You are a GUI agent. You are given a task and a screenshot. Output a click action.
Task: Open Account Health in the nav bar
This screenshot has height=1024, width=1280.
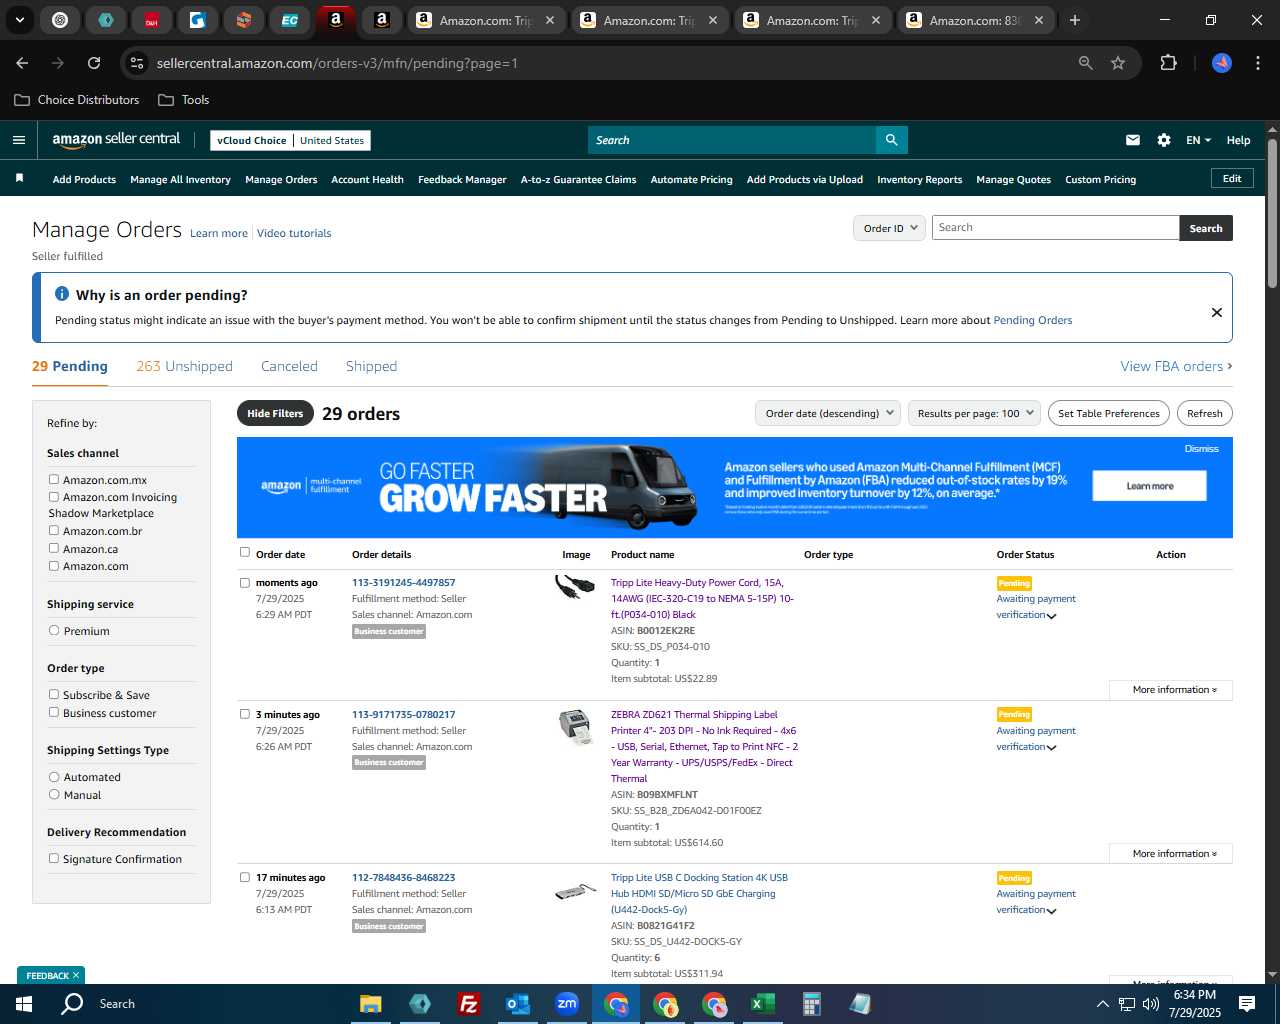367,180
